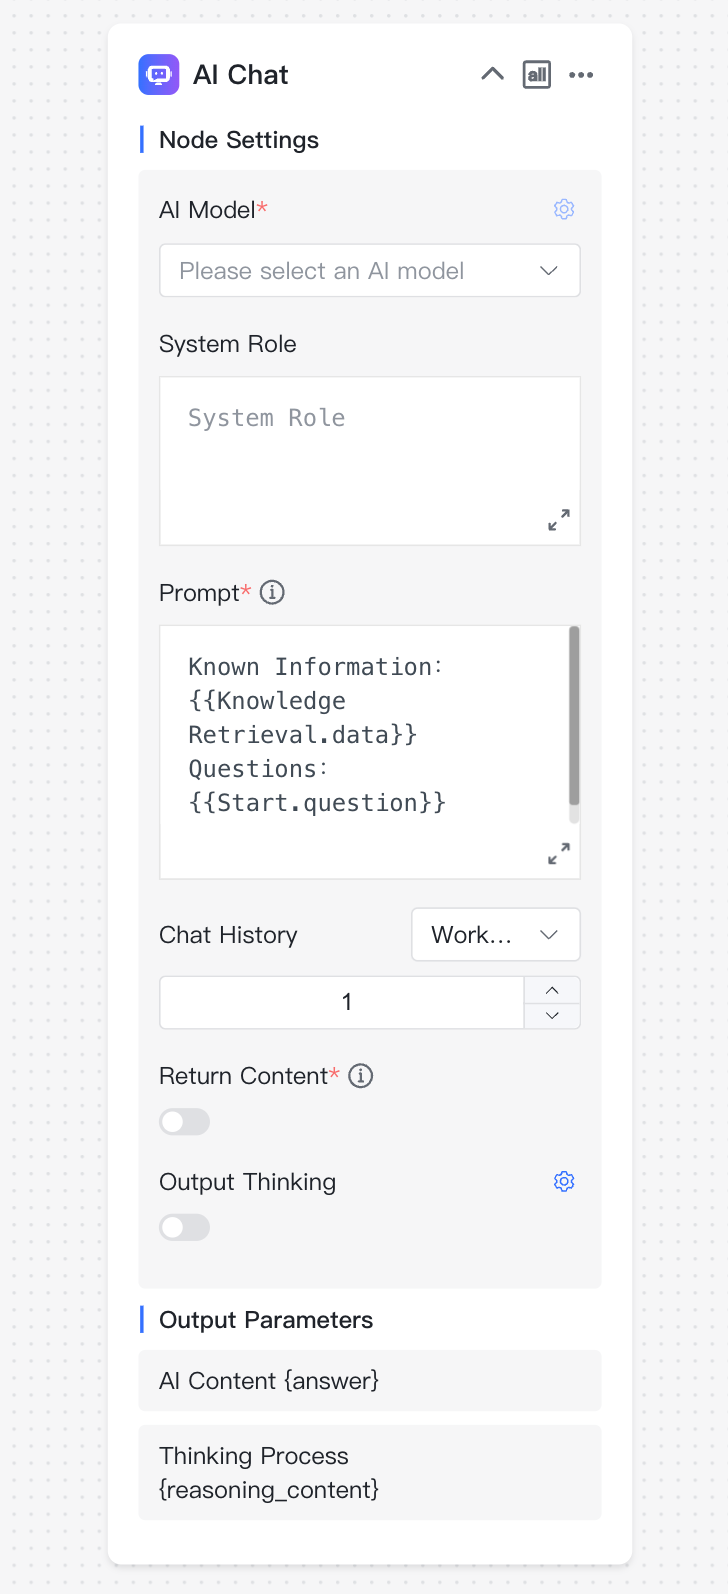The width and height of the screenshot is (728, 1594).
Task: Open the three-dot more options menu
Action: click(x=581, y=75)
